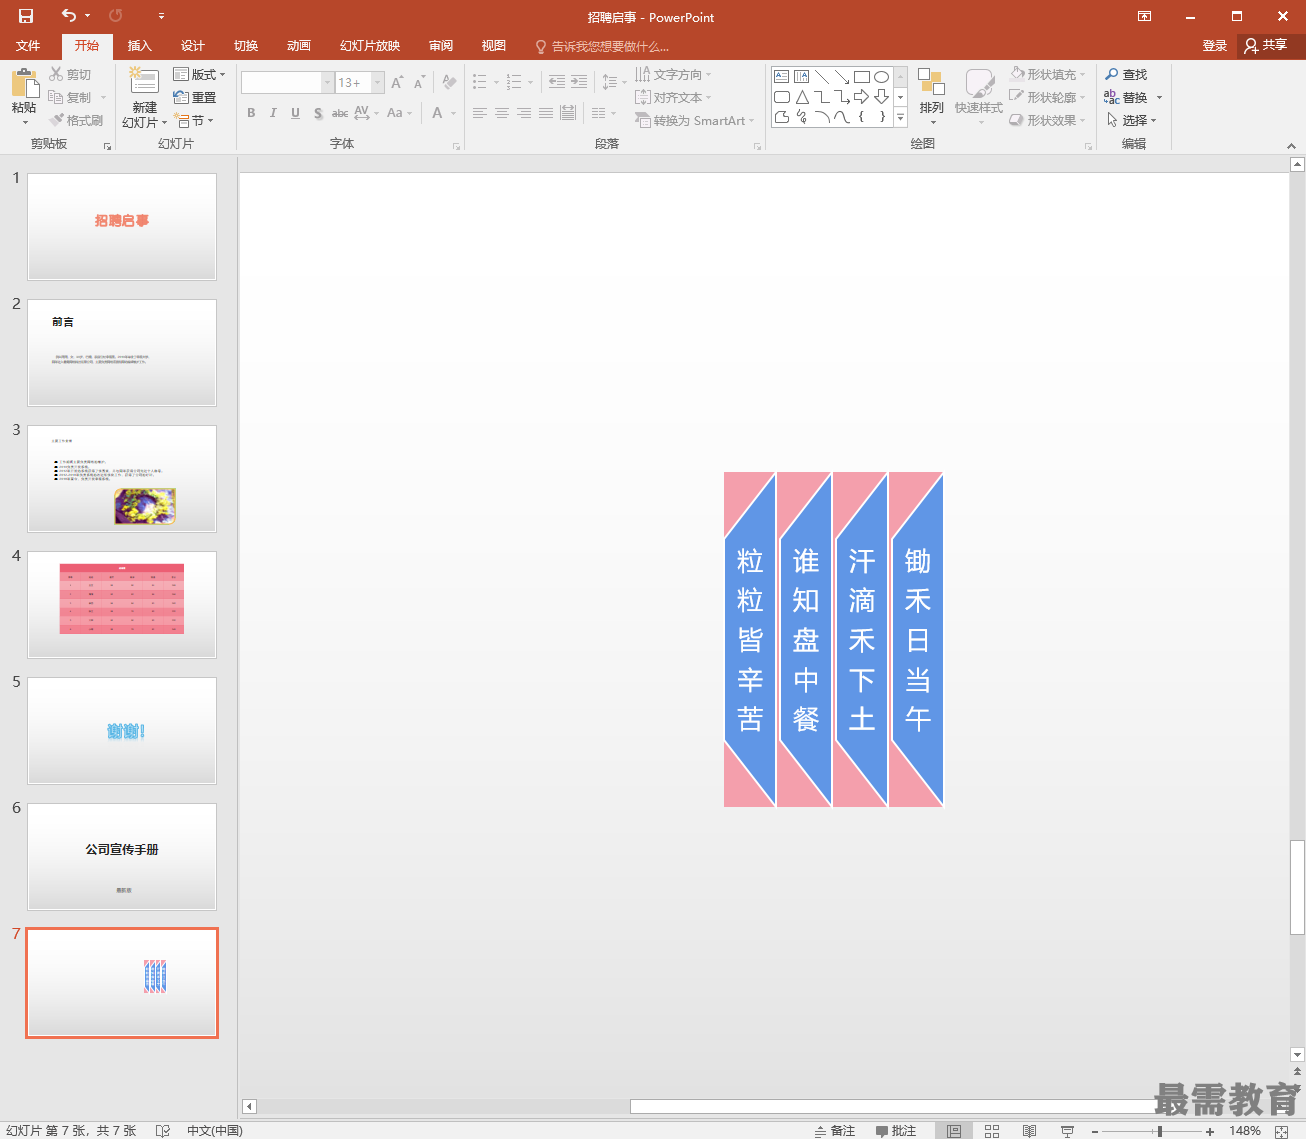Zoom in with the plus button
The width and height of the screenshot is (1306, 1139).
coord(1210,1131)
